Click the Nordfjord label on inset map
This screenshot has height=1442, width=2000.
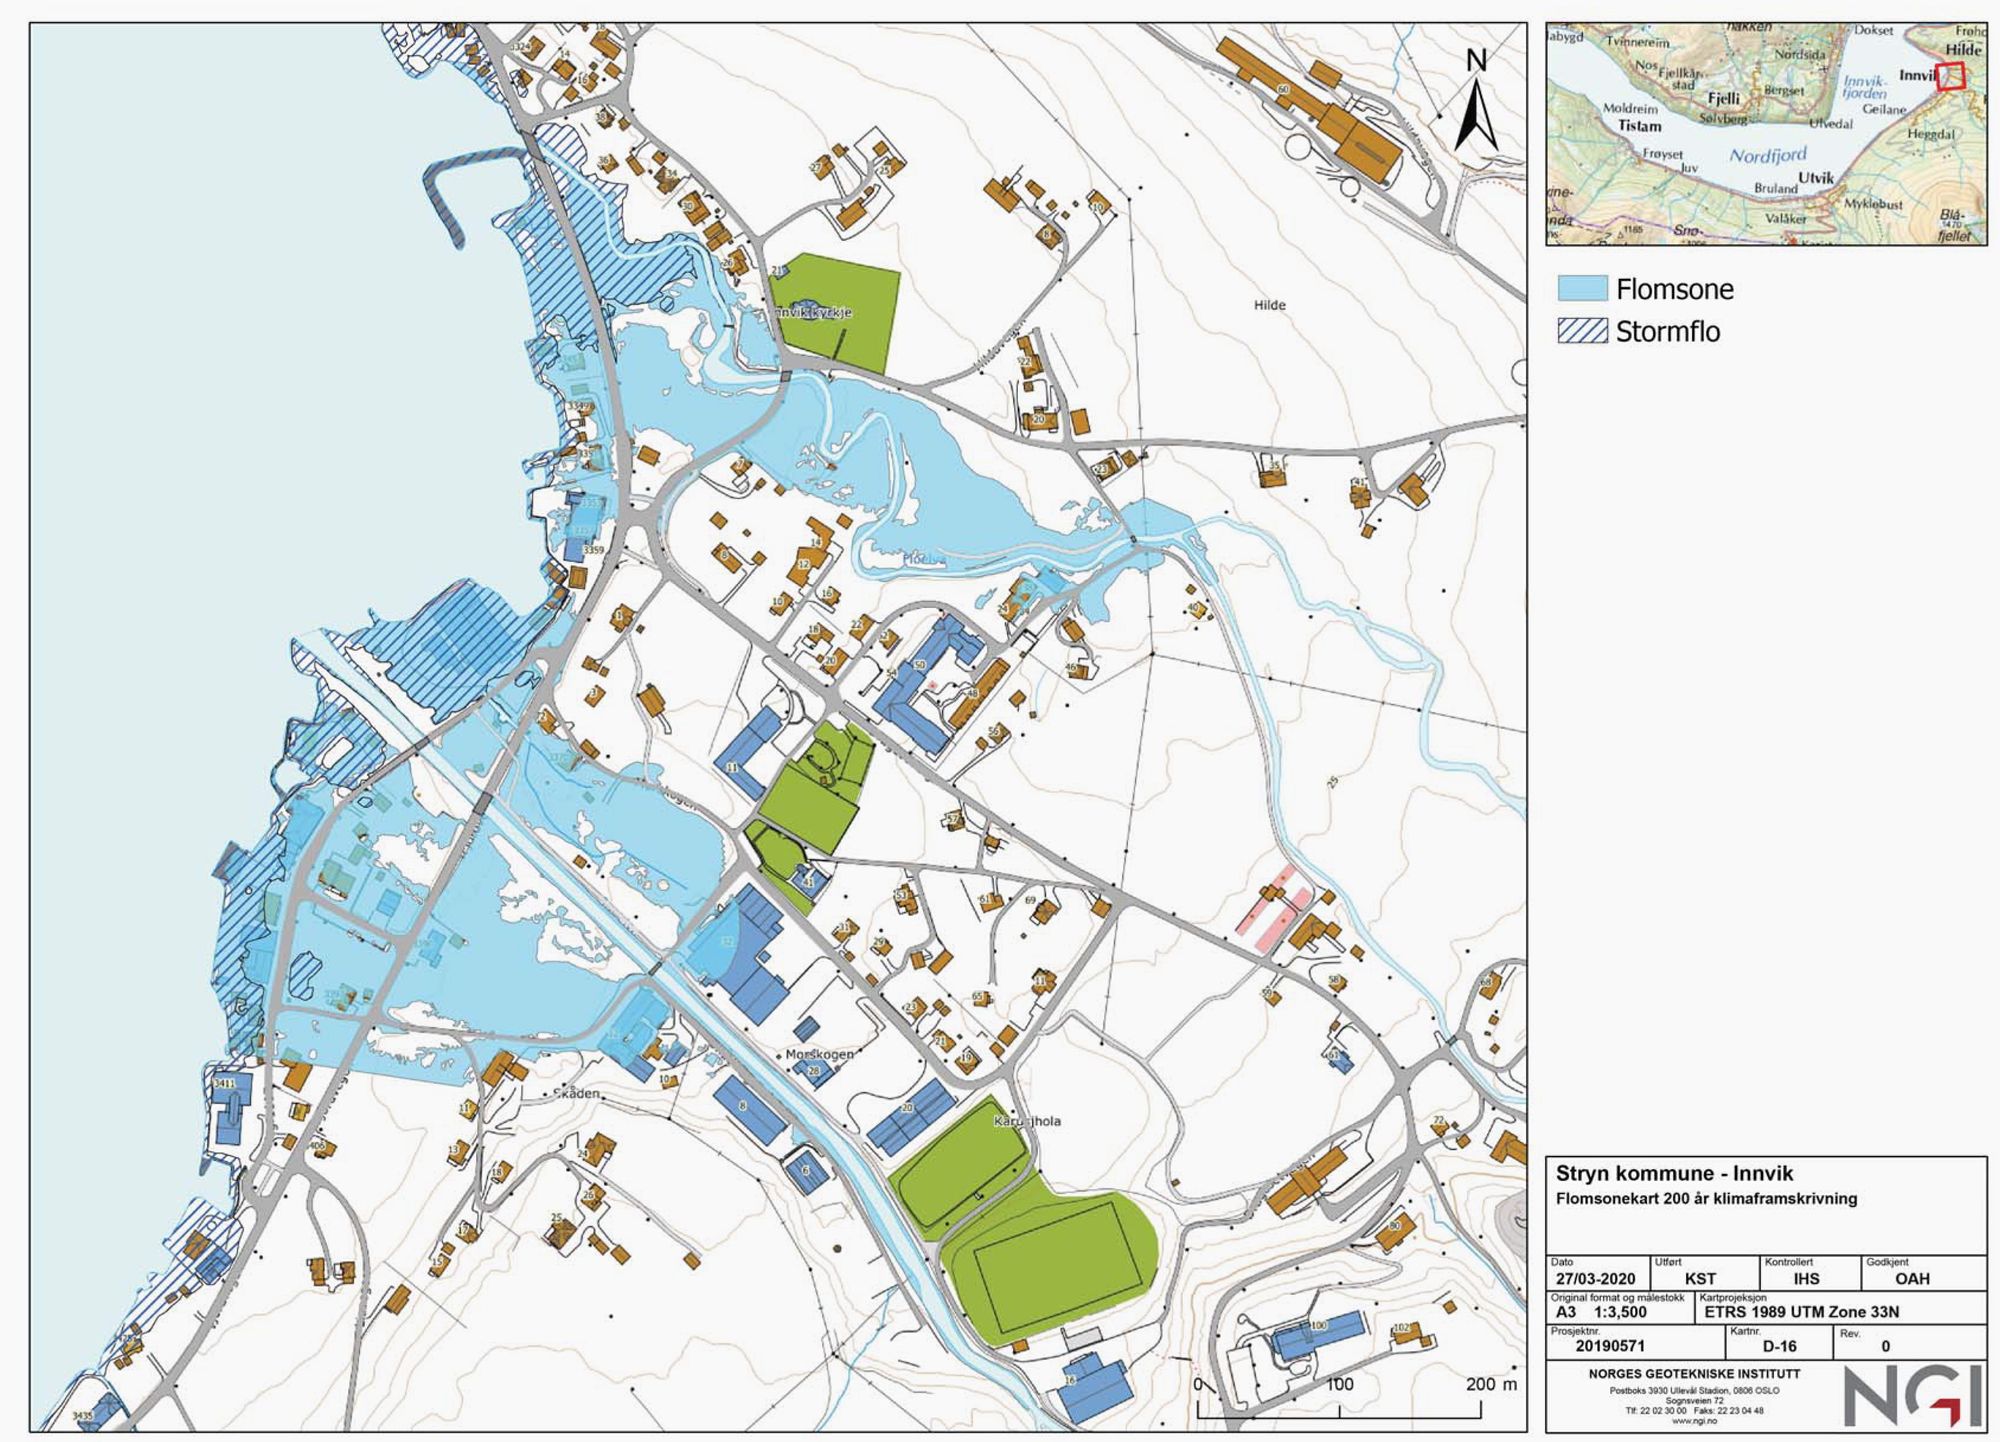1768,156
